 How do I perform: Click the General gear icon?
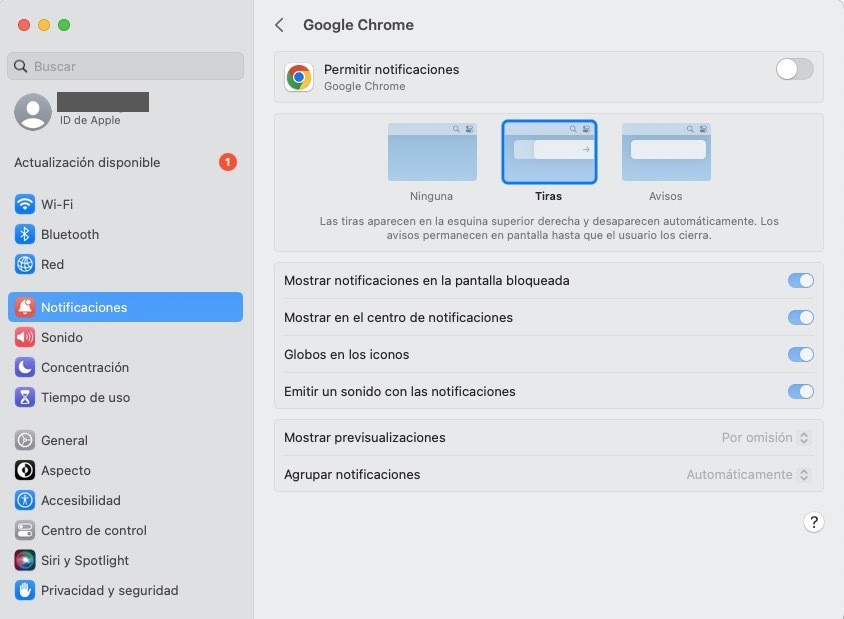pyautogui.click(x=25, y=440)
